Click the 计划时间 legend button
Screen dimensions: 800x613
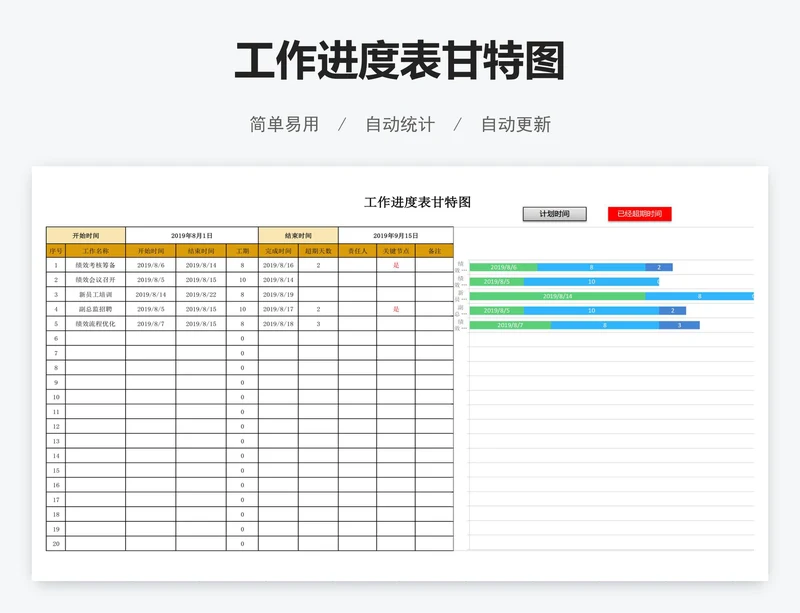click(555, 214)
